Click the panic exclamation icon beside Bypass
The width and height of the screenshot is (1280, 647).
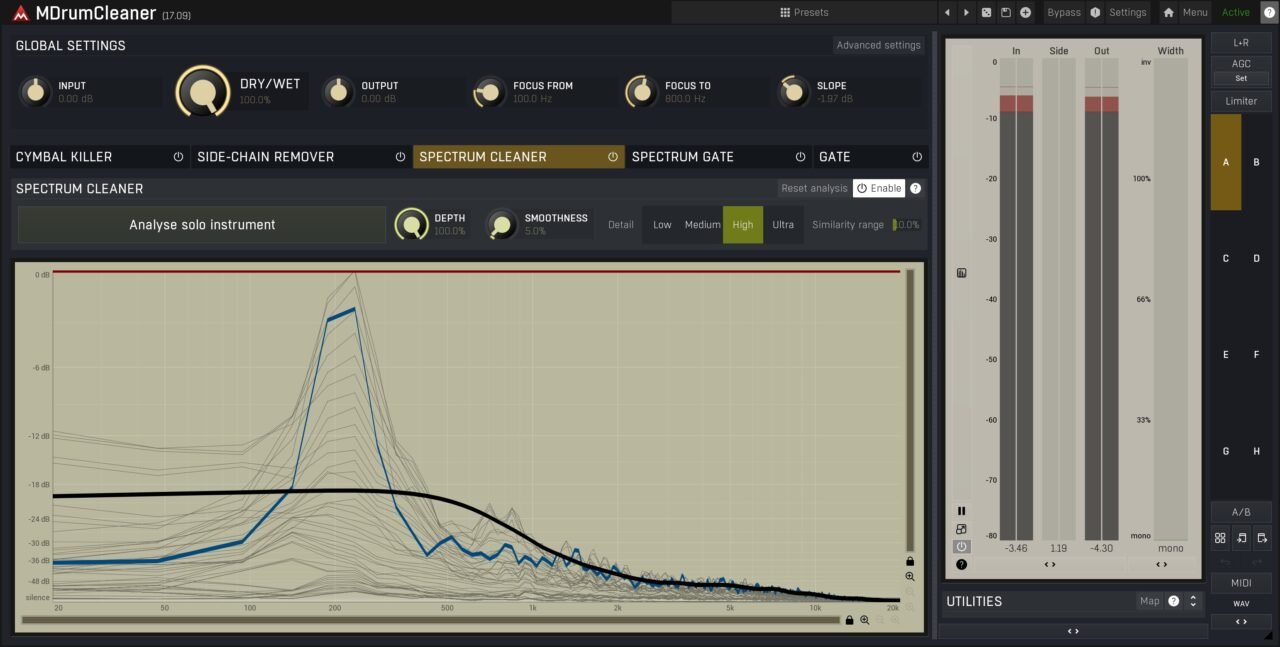point(1095,12)
